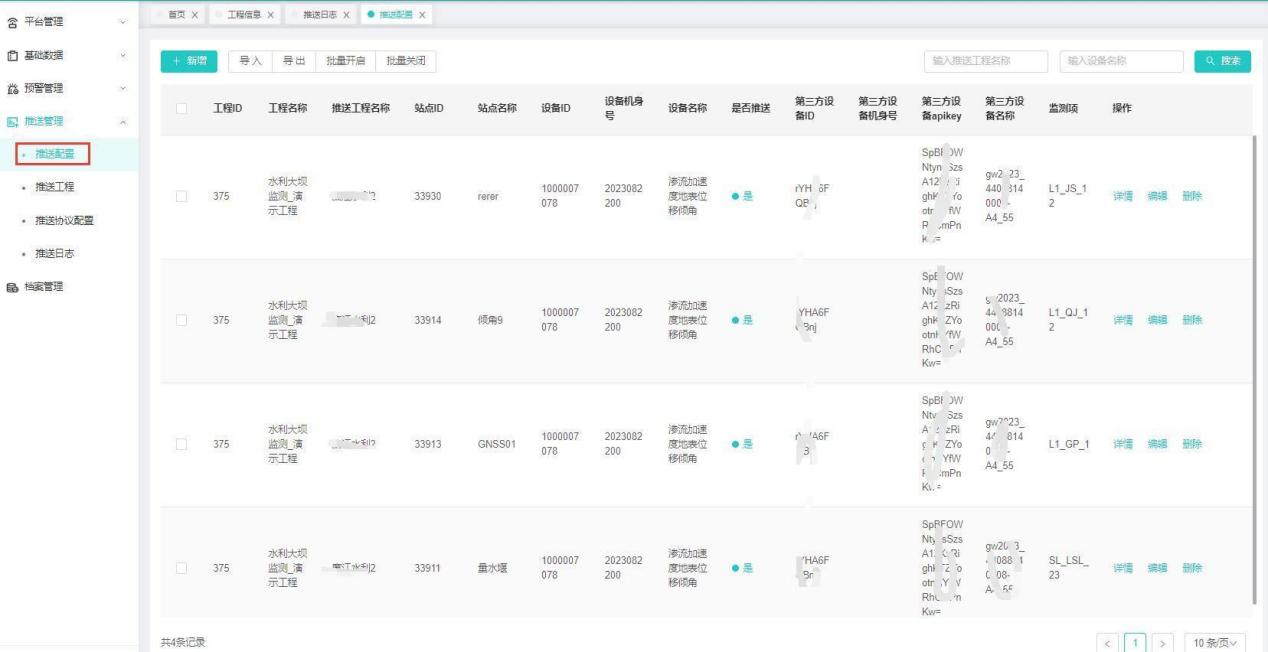The image size is (1268, 652).
Task: Collapse the 推送管理 menu chevron
Action: coord(122,121)
